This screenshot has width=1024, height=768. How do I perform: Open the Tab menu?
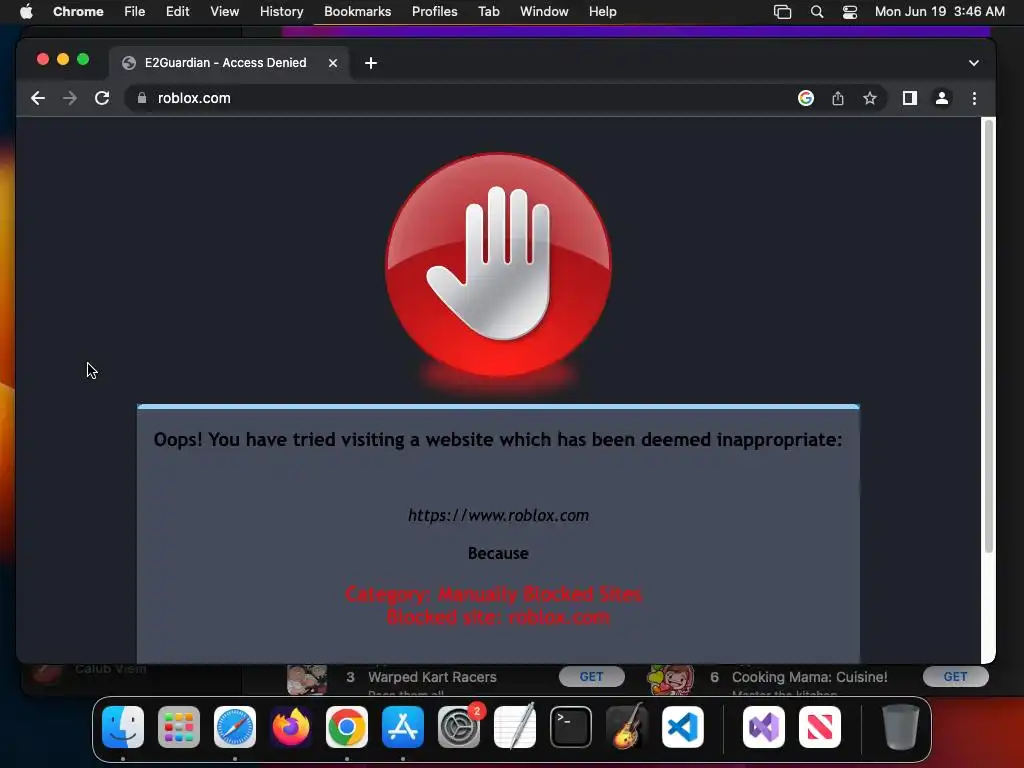click(488, 11)
